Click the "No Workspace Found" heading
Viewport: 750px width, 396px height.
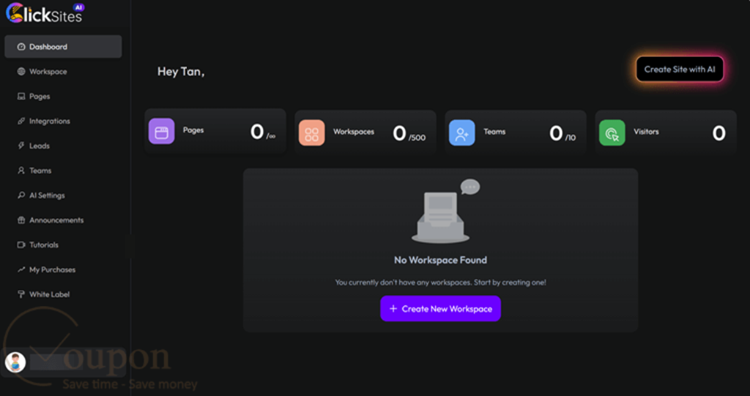coord(441,260)
